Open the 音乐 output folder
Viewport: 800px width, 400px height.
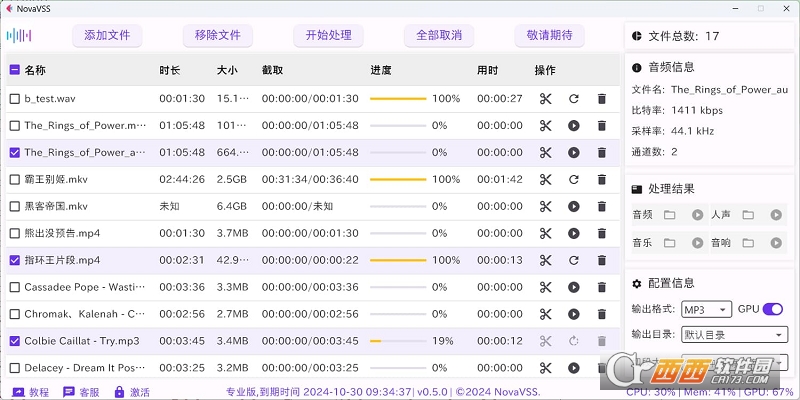coord(669,243)
